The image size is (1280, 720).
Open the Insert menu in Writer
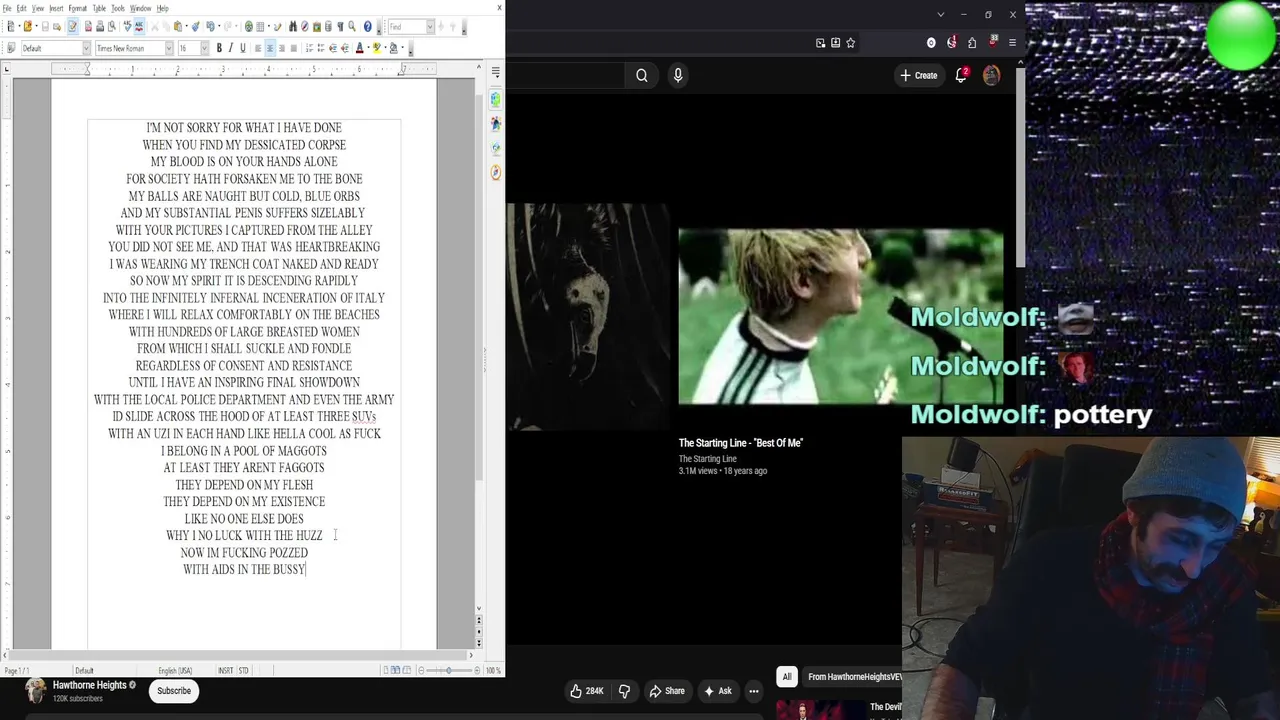point(56,8)
